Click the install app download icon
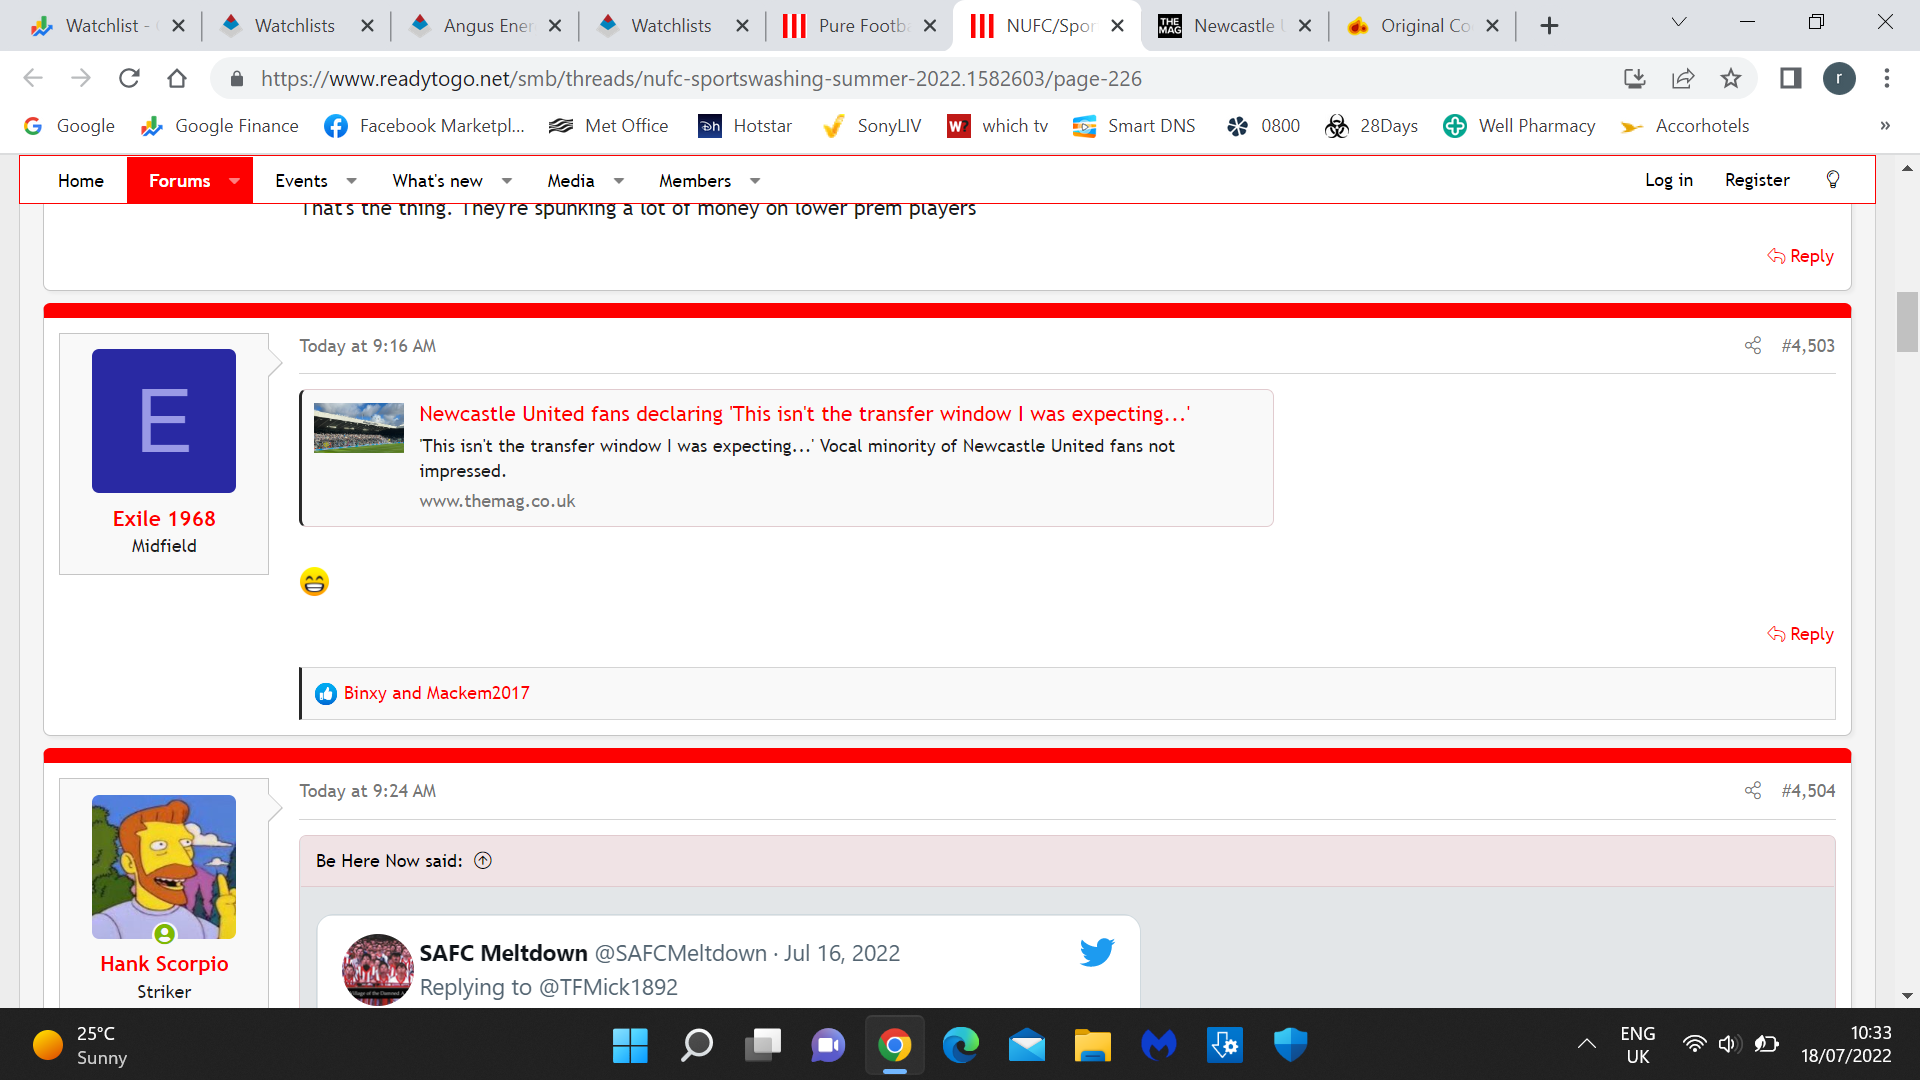1920x1080 pixels. click(x=1635, y=78)
